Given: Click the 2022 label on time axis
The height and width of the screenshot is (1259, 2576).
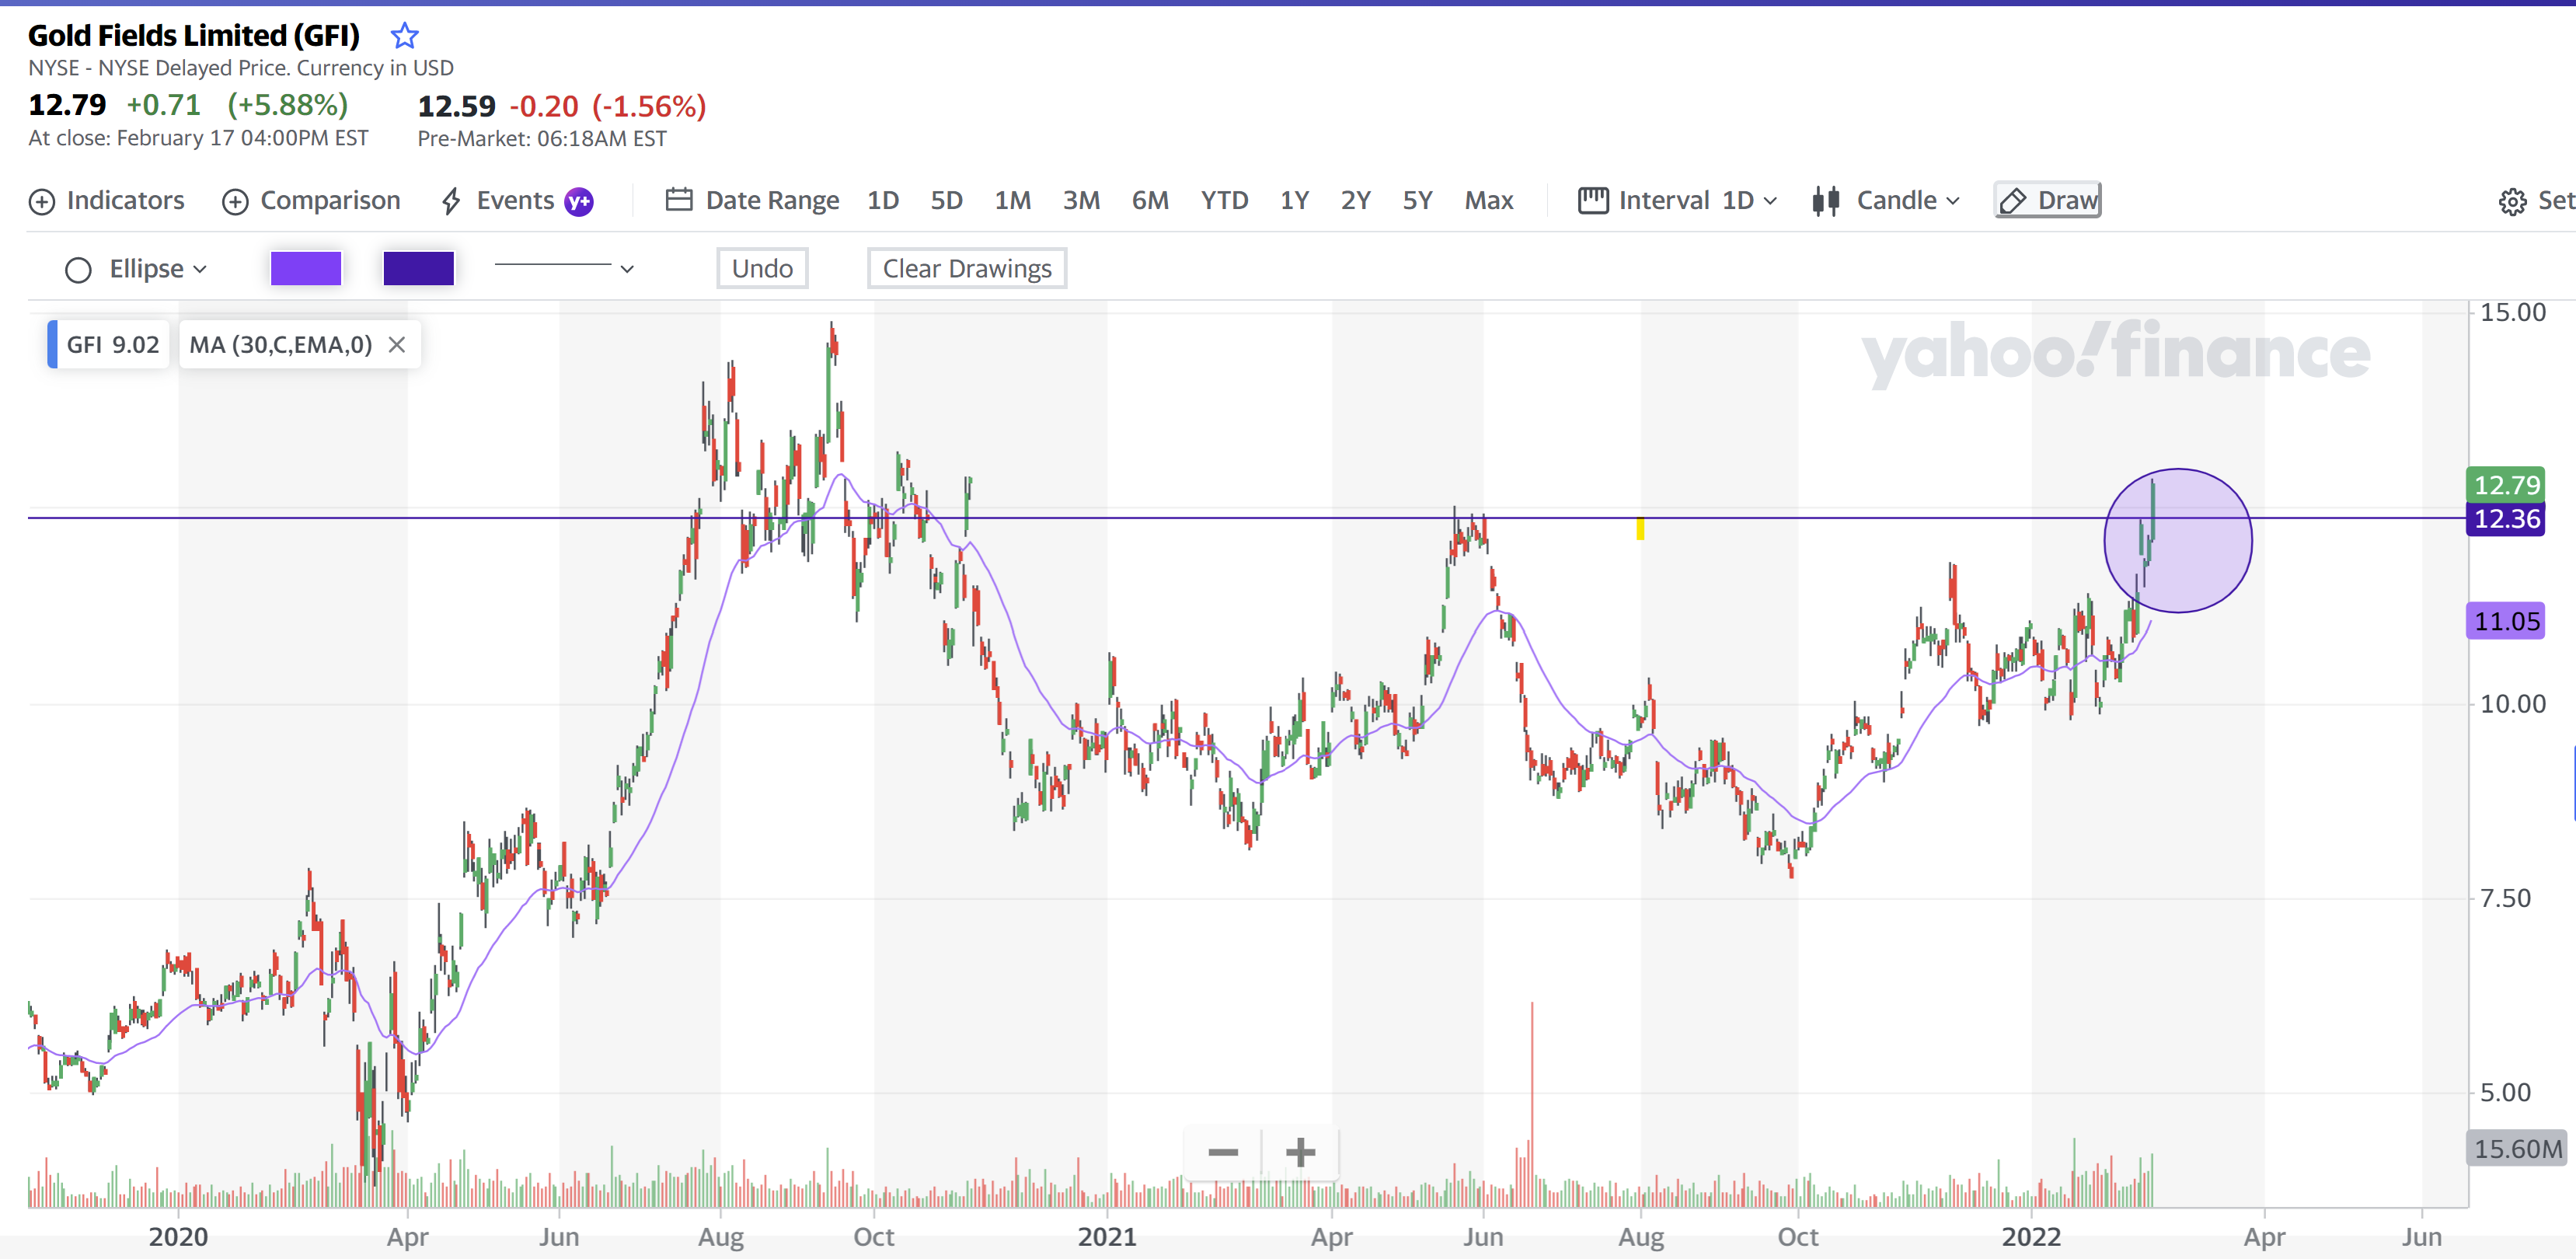Looking at the screenshot, I should click(x=2031, y=1237).
